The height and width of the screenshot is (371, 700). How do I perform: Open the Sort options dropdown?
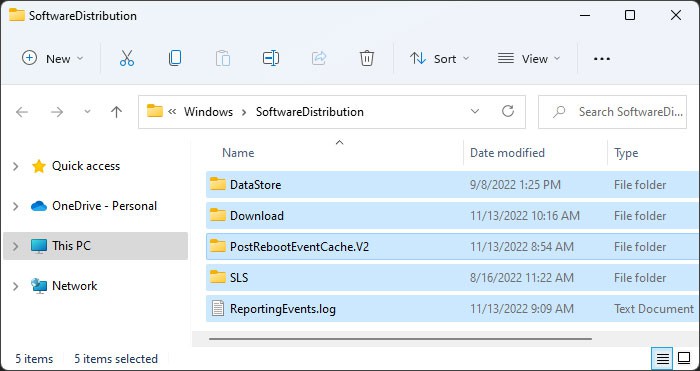tap(439, 58)
